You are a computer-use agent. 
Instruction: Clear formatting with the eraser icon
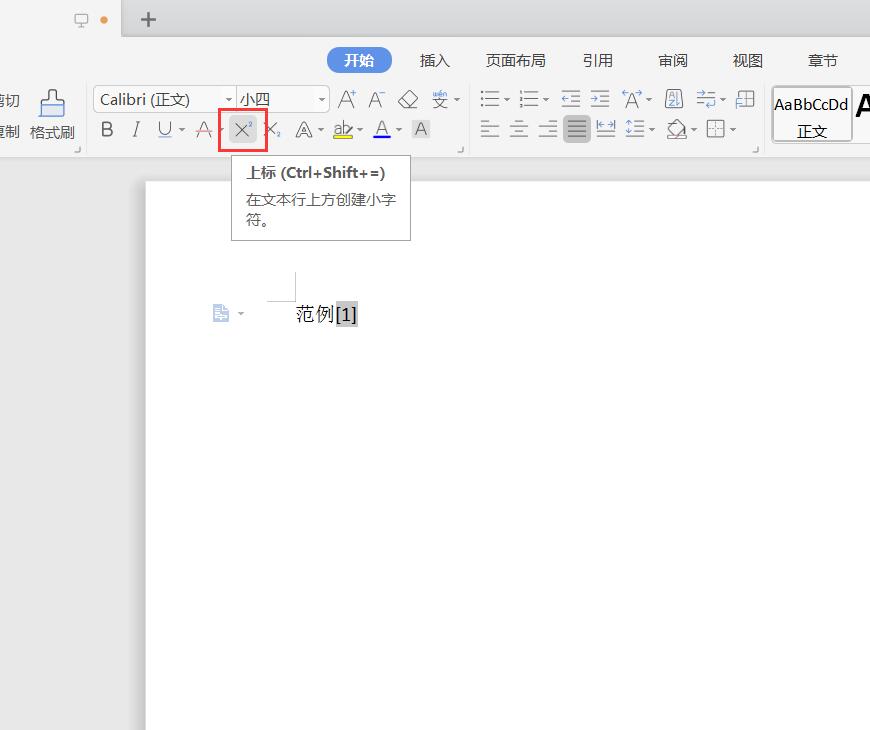408,99
